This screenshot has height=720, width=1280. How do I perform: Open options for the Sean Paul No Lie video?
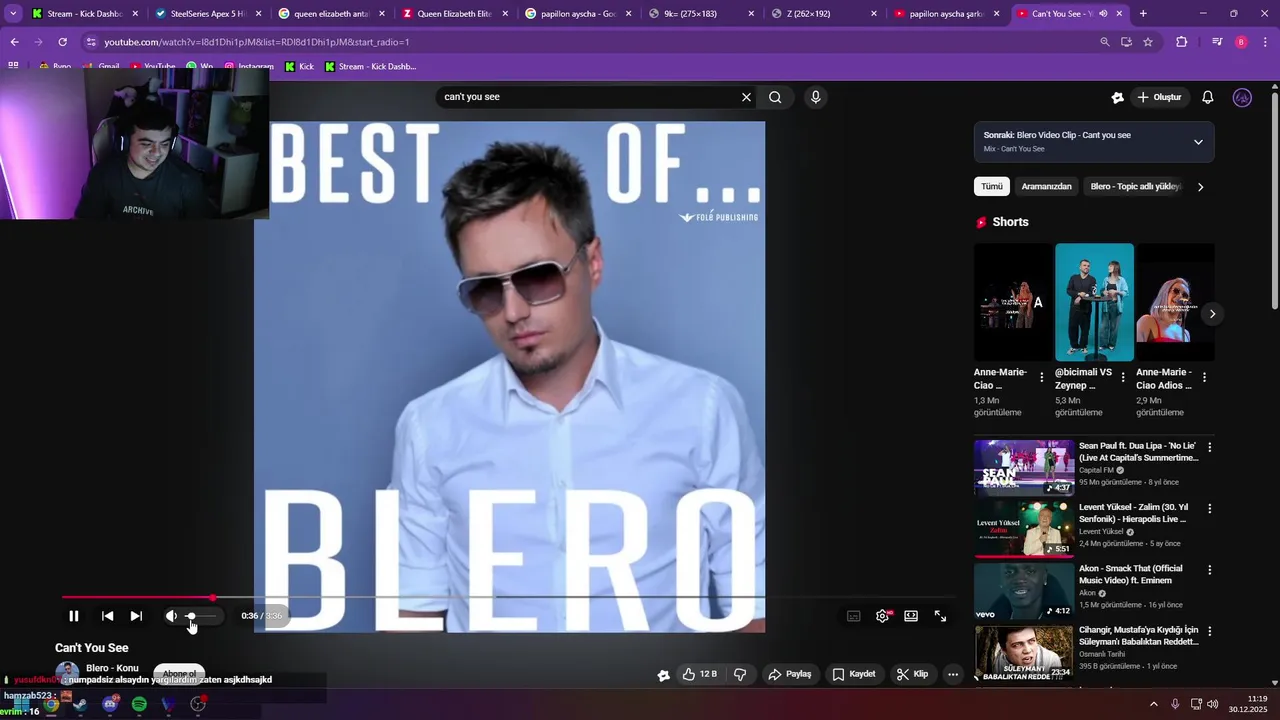coord(1210,447)
